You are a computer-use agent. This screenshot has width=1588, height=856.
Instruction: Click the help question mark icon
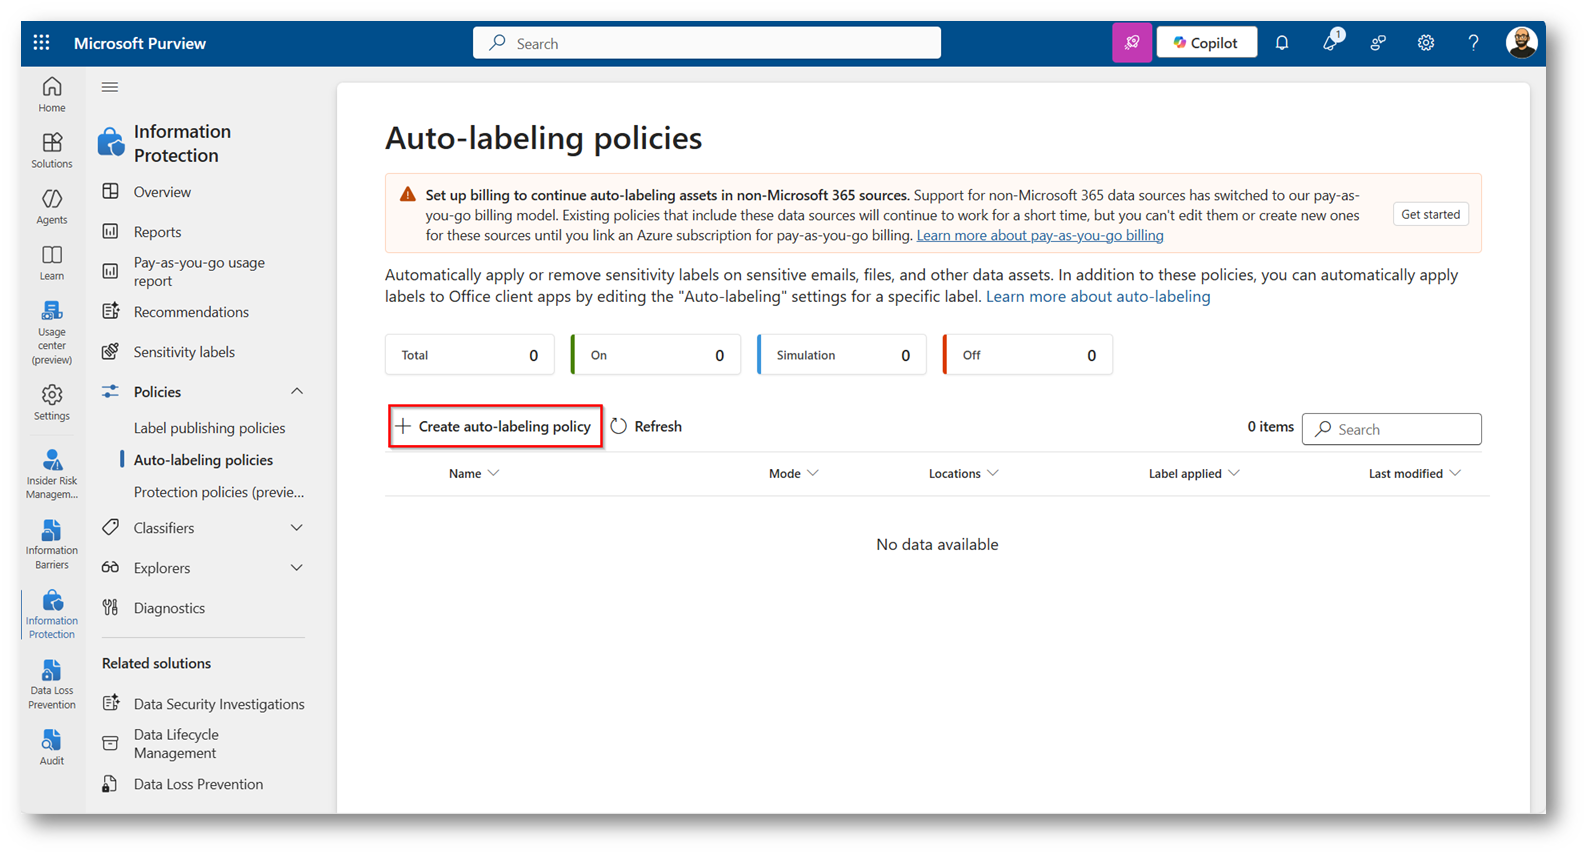coord(1473,43)
